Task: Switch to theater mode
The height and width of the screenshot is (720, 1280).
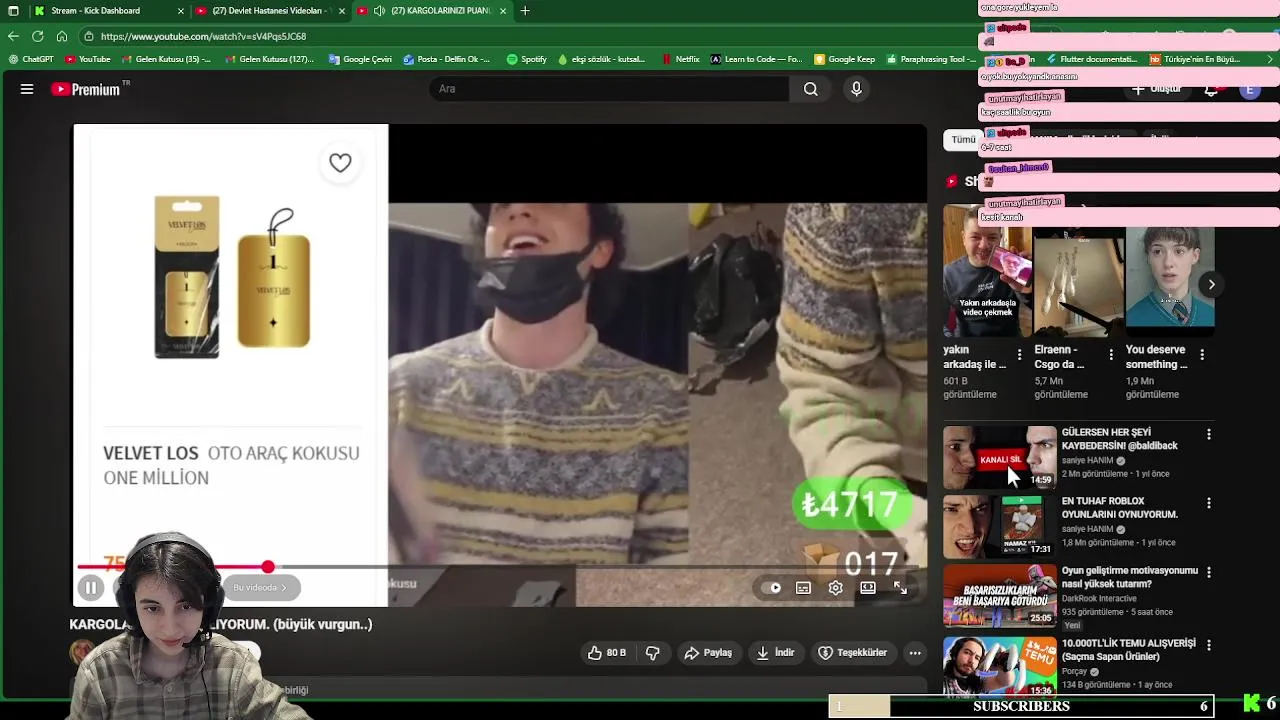Action: click(x=868, y=588)
